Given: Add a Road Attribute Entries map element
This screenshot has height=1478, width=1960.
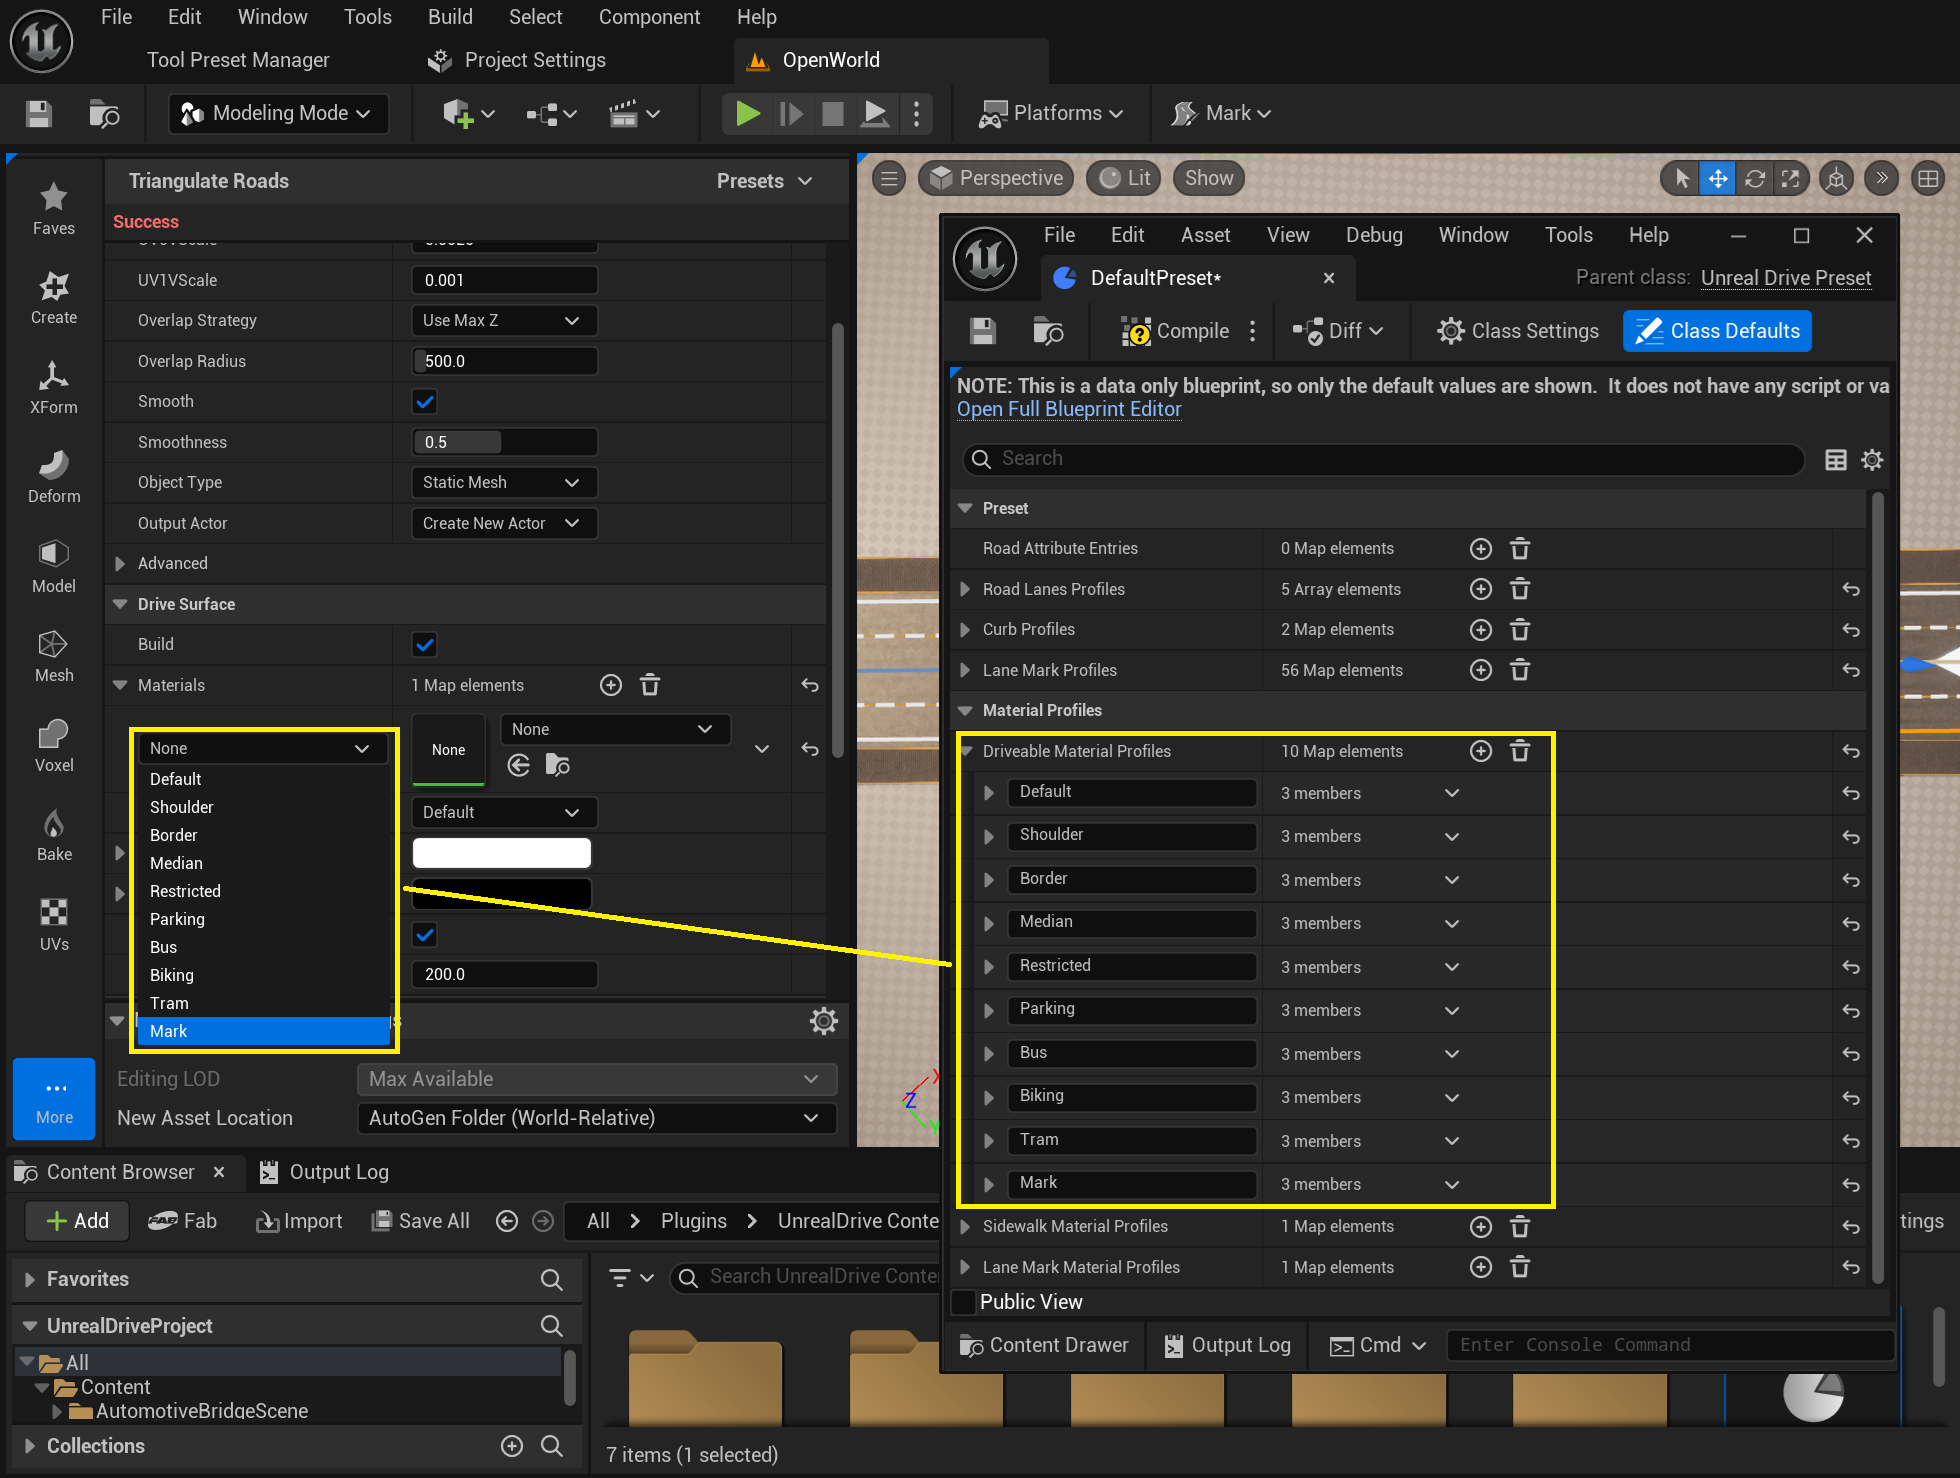Looking at the screenshot, I should (x=1481, y=549).
